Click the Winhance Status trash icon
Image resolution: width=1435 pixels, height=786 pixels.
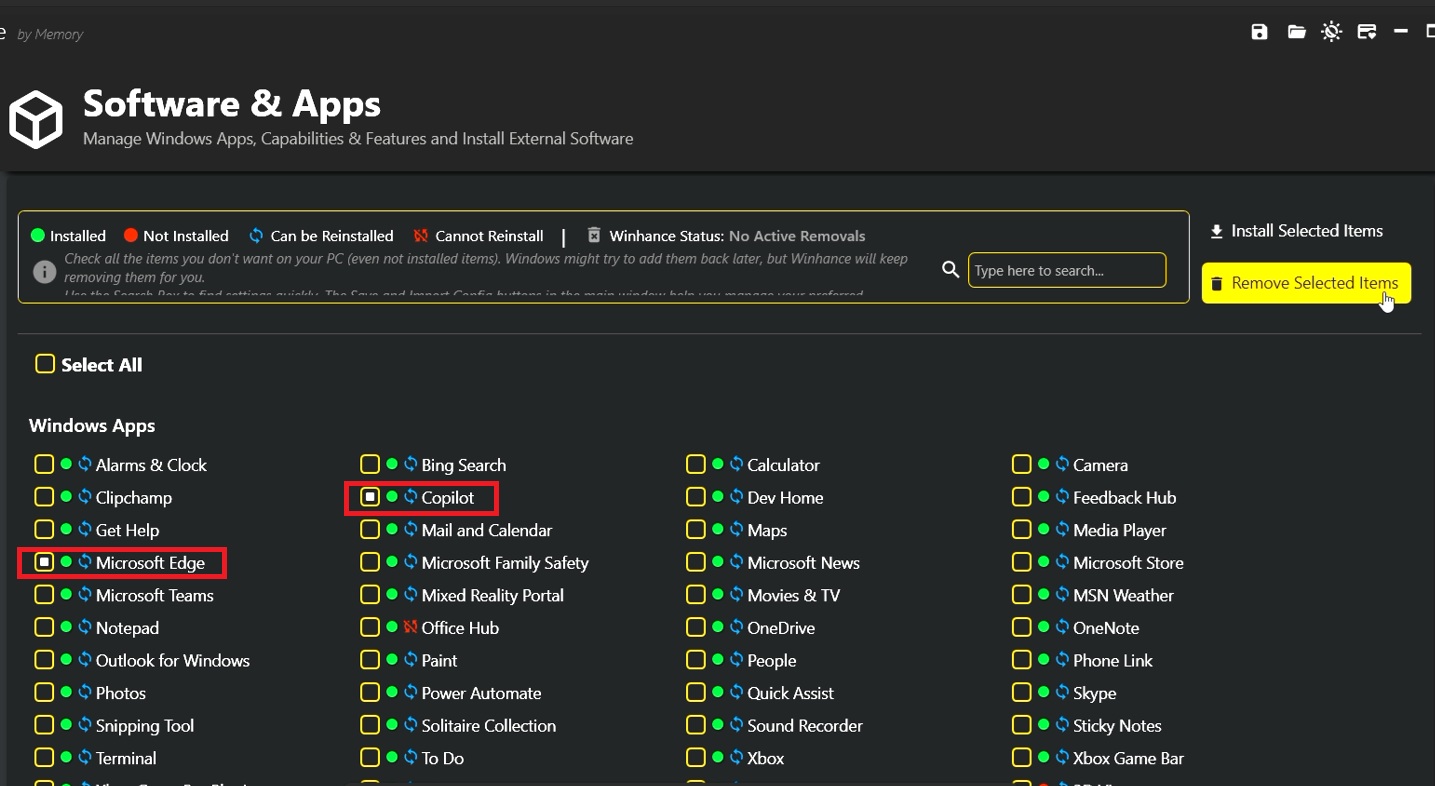coord(594,236)
